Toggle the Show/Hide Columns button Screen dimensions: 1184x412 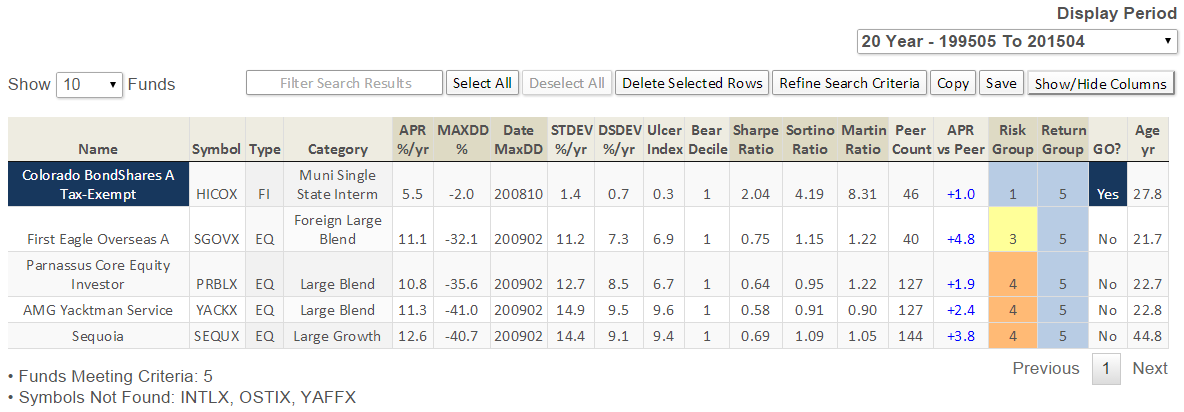coord(1100,84)
